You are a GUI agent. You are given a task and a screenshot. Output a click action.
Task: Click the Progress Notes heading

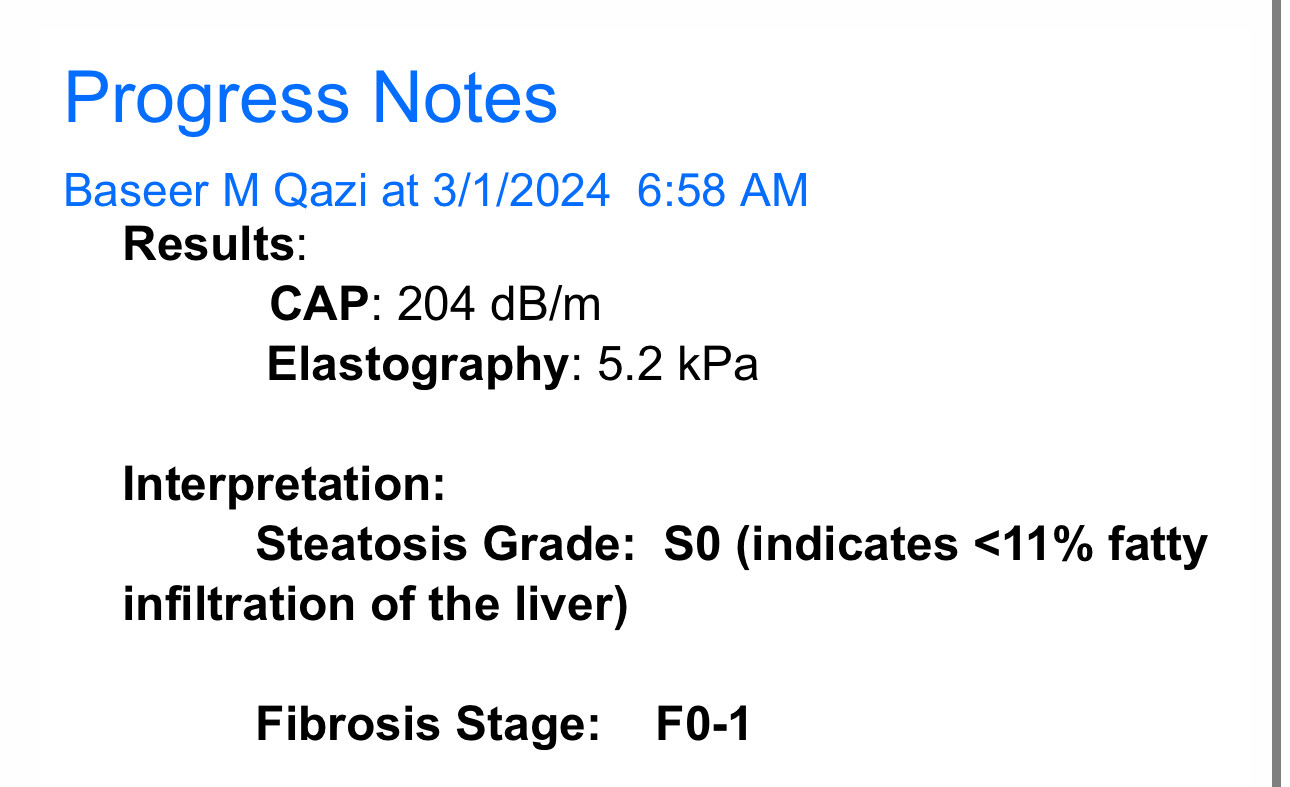click(310, 98)
